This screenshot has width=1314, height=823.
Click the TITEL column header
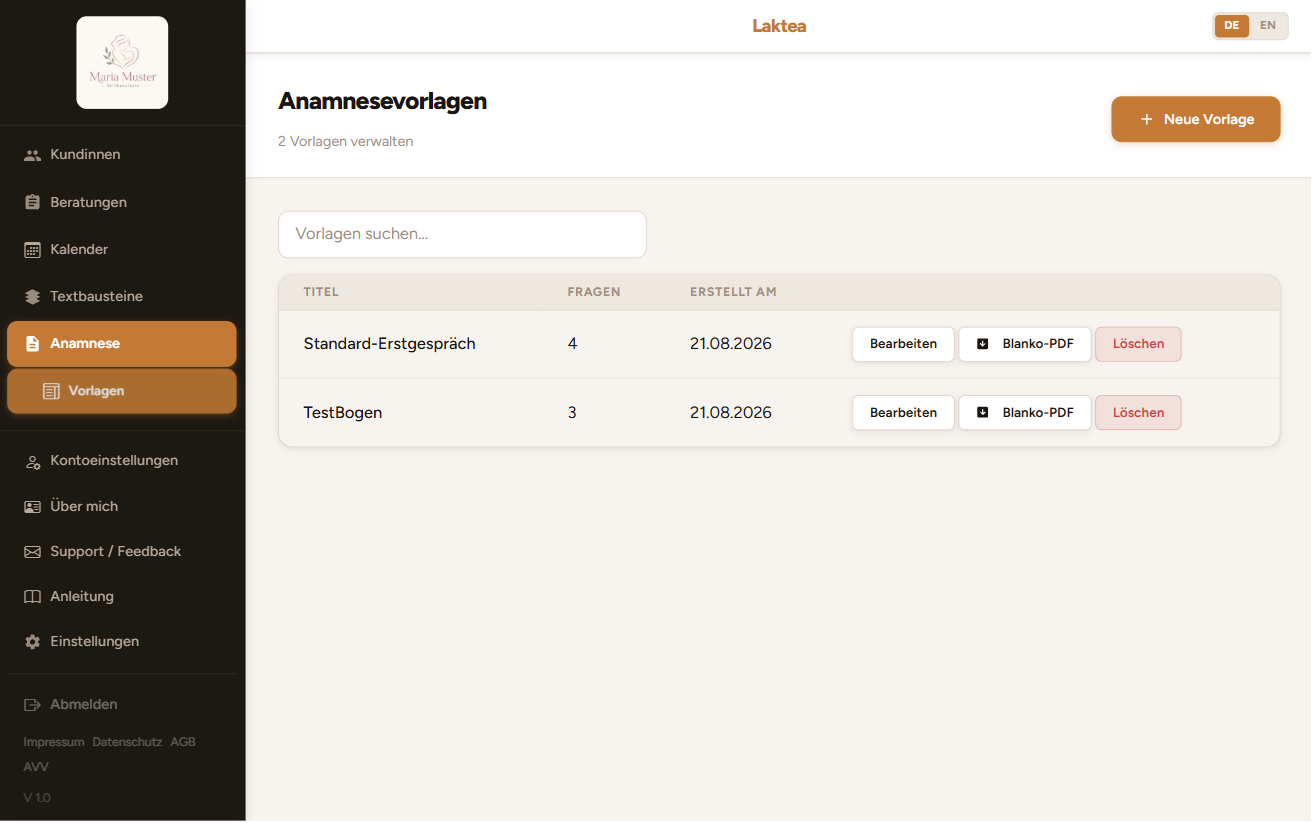coord(321,293)
